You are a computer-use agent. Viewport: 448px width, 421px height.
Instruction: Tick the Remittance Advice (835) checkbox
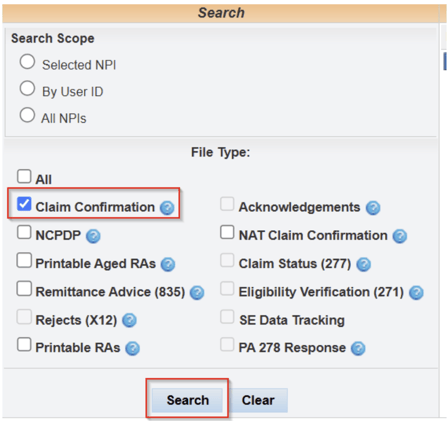click(x=24, y=289)
